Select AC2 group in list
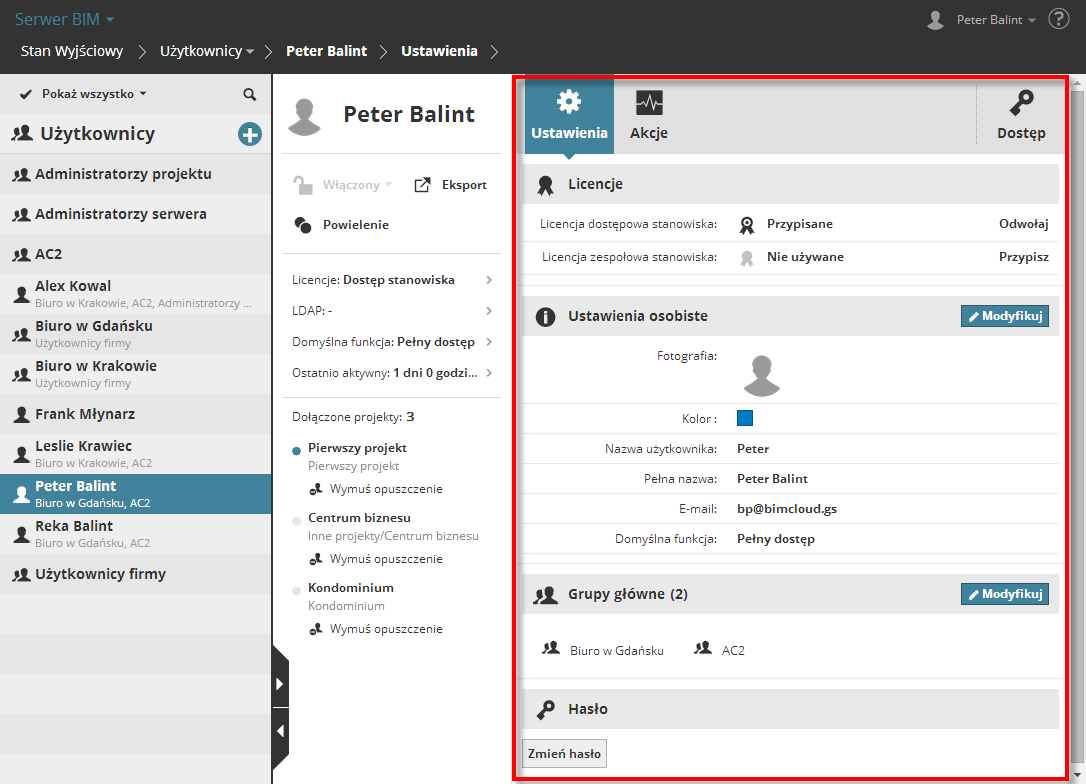Image resolution: width=1086 pixels, height=784 pixels. (136, 254)
